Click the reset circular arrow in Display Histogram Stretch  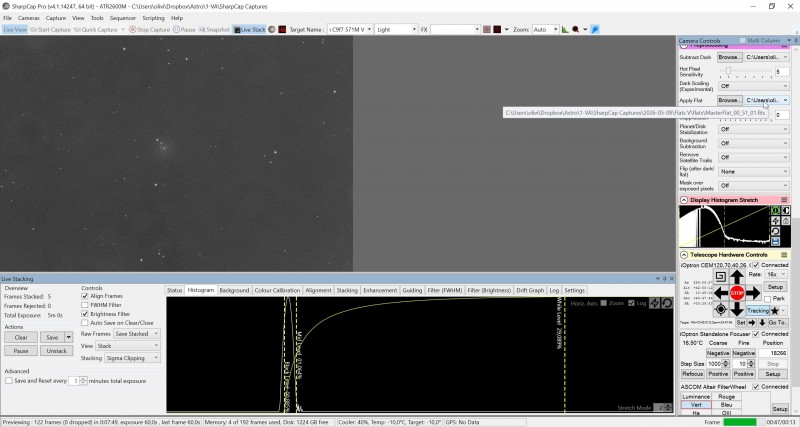click(776, 231)
